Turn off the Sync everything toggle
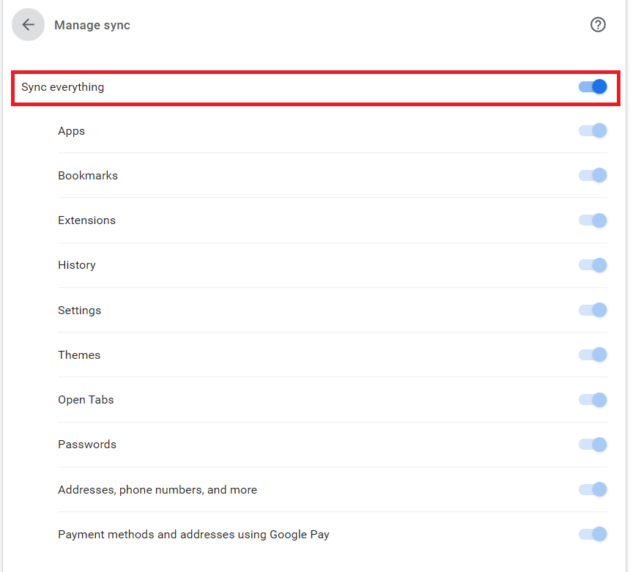The width and height of the screenshot is (630, 572). (593, 87)
